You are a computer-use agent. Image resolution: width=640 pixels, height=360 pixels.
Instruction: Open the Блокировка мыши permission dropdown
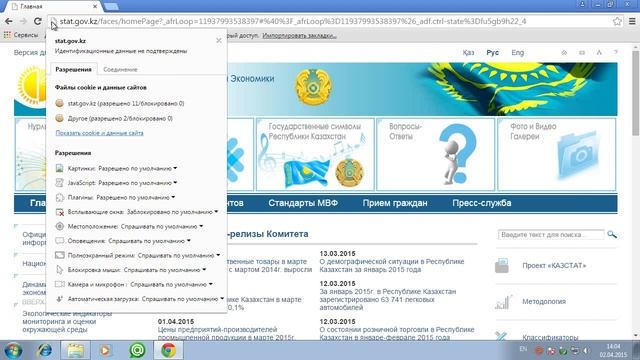165,270
